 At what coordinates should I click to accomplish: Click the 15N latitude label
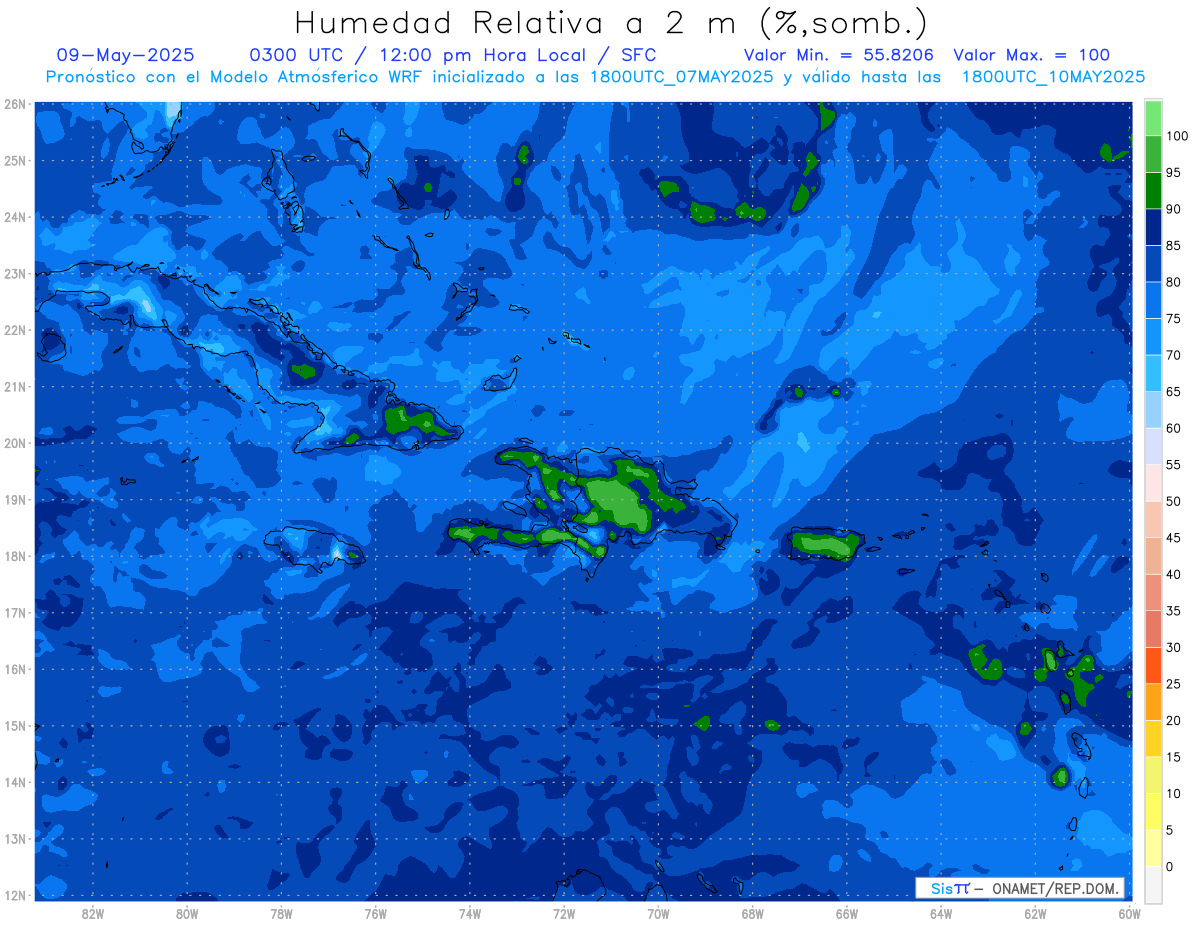(15, 725)
